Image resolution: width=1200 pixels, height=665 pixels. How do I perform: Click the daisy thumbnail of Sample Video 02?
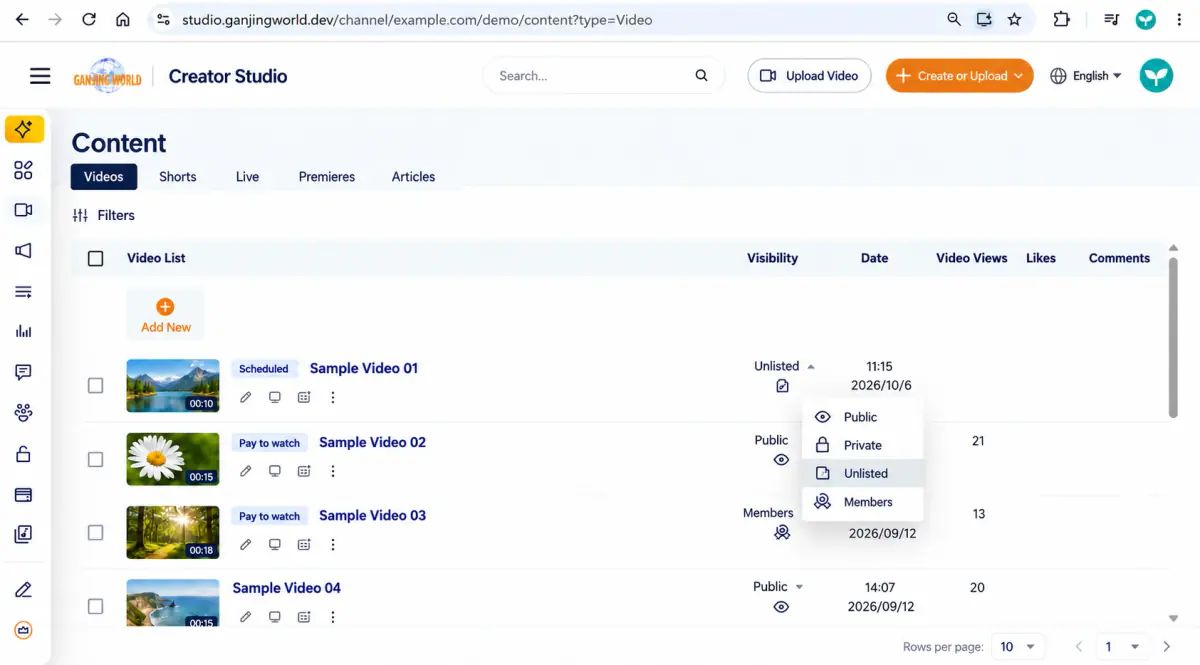pyautogui.click(x=173, y=459)
